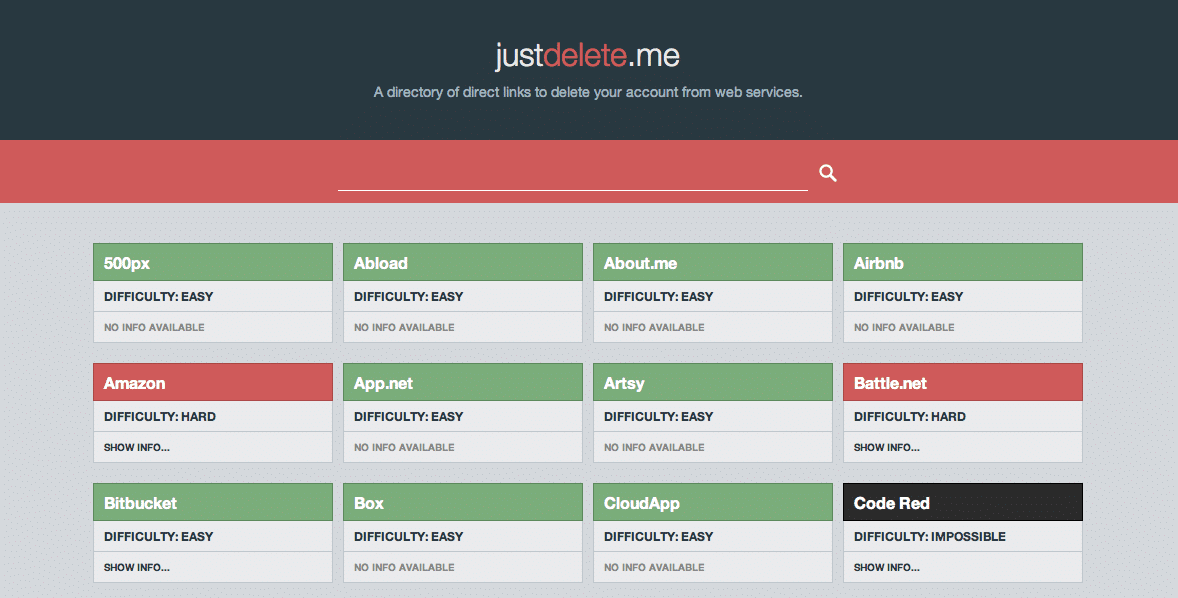Click the tagline about deleting accounts
This screenshot has width=1178, height=598.
[588, 92]
